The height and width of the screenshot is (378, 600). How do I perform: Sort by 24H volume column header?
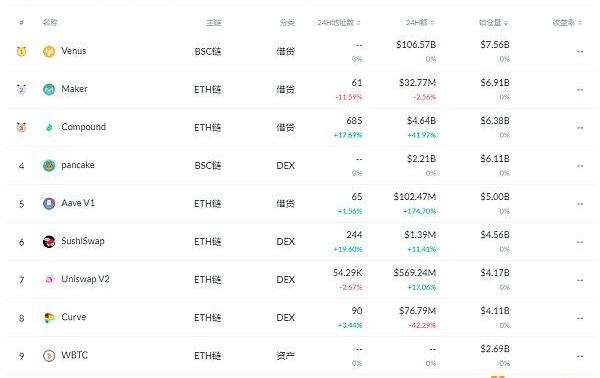[x=420, y=23]
